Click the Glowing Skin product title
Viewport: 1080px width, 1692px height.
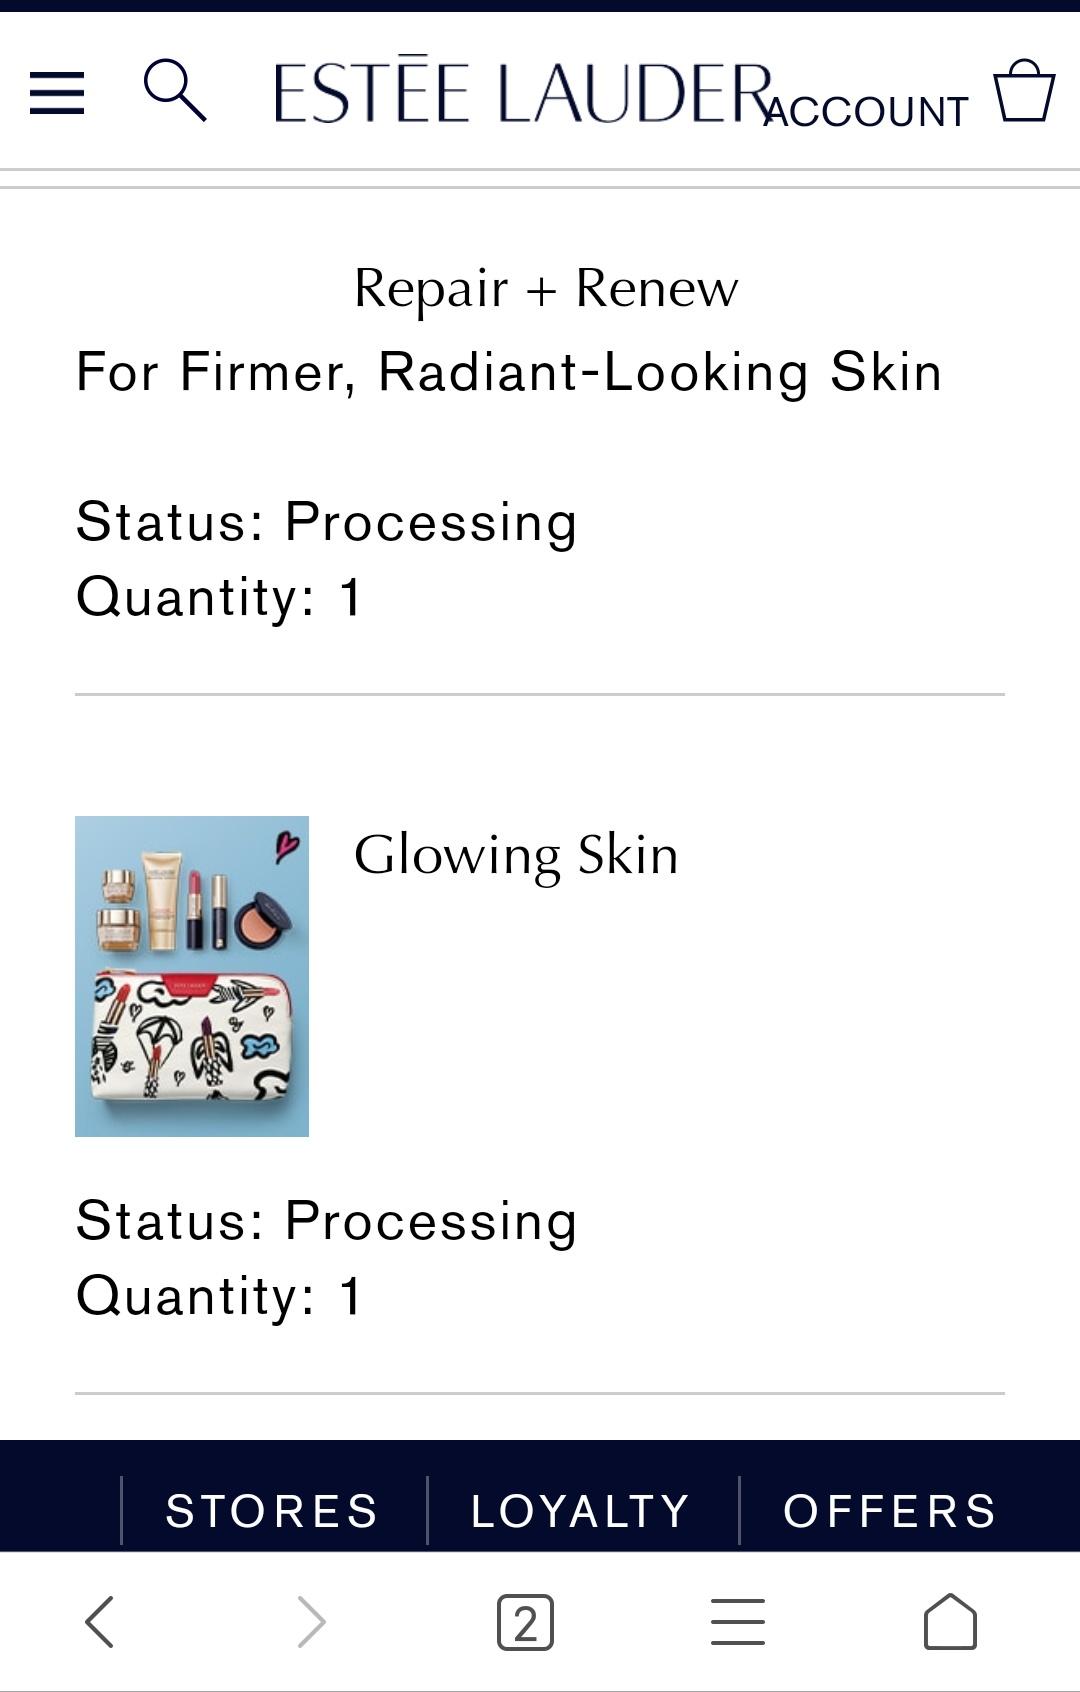pyautogui.click(x=516, y=856)
